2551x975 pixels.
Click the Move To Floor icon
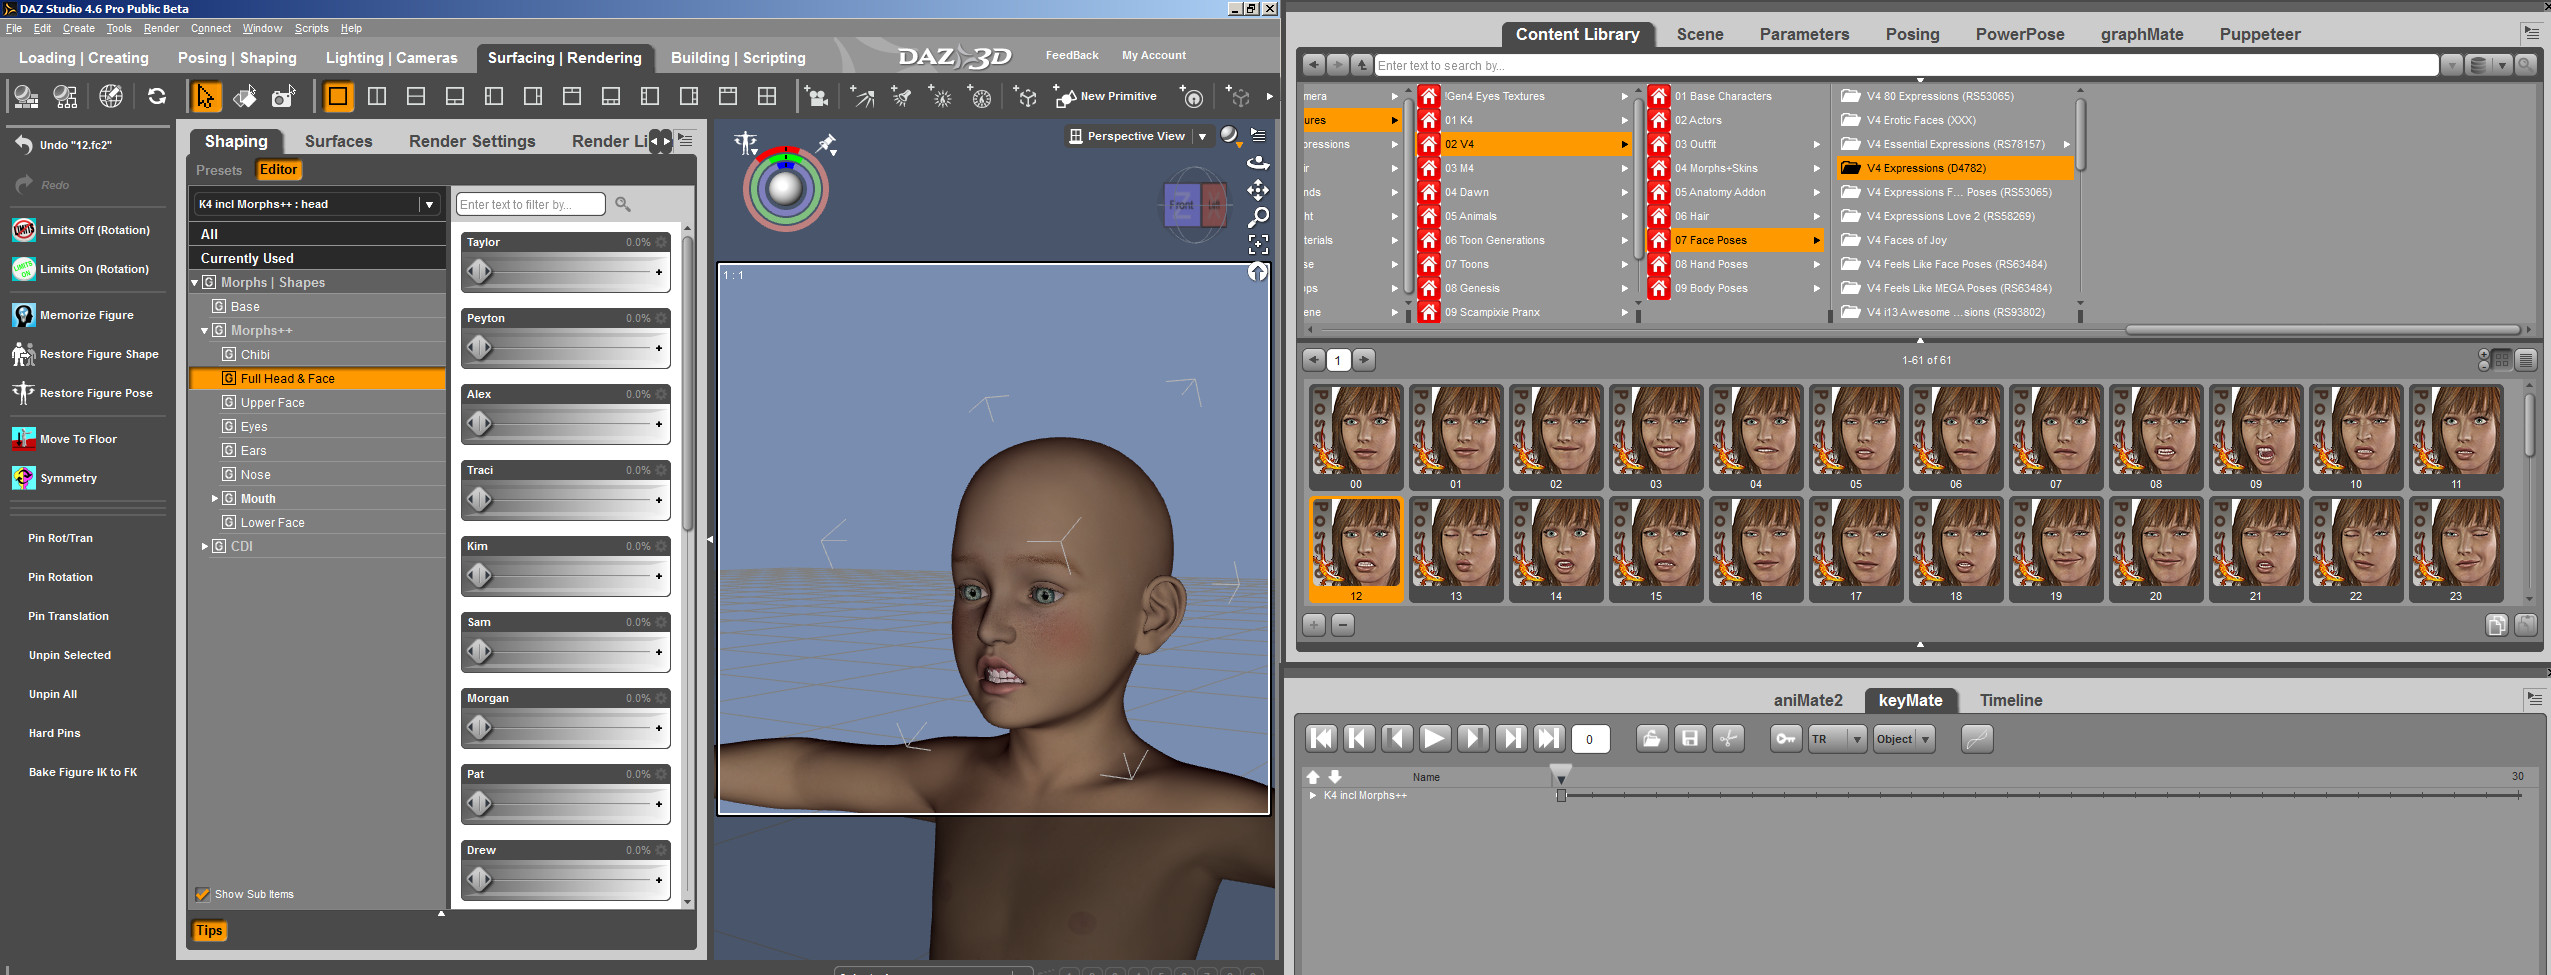[x=24, y=439]
